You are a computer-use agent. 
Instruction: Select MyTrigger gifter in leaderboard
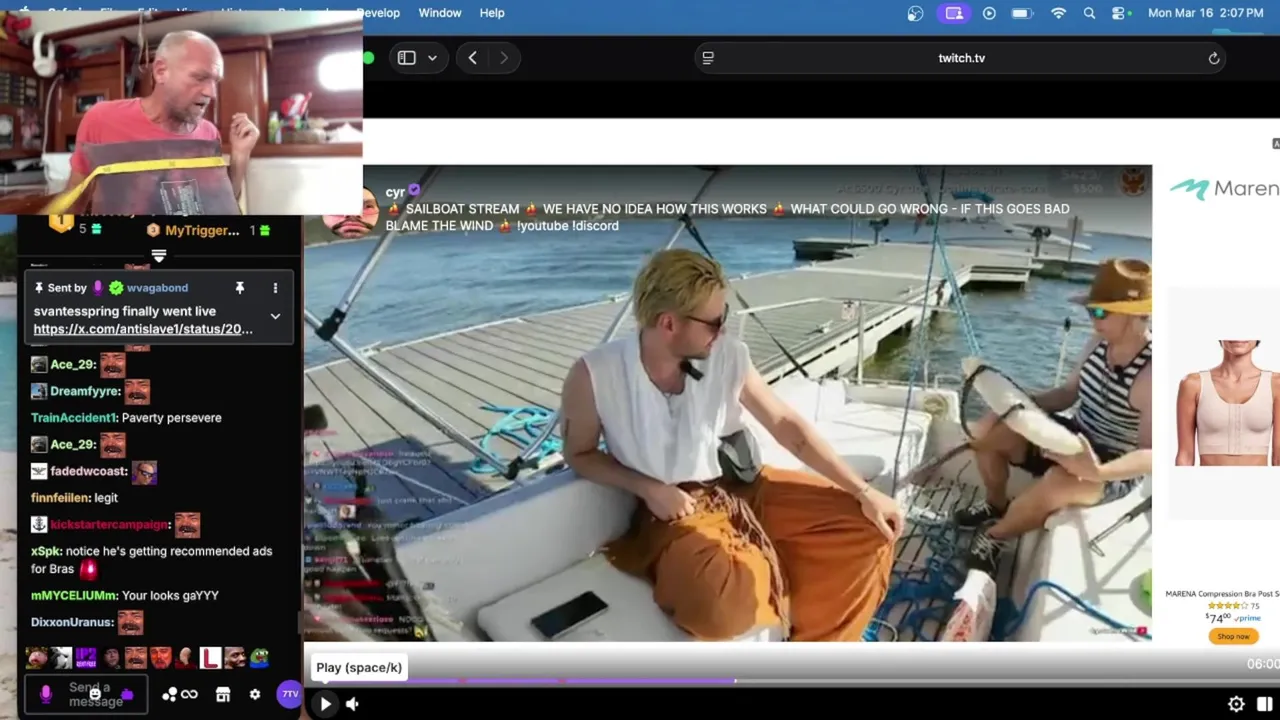[202, 231]
